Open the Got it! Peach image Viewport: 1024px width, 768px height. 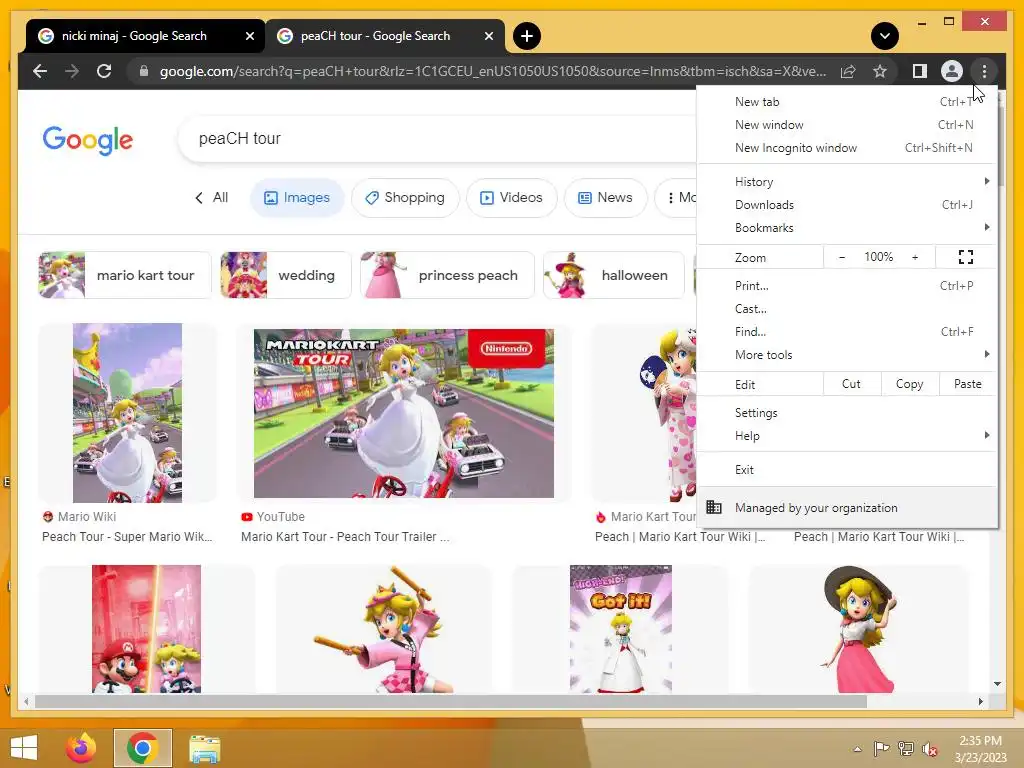coord(620,629)
